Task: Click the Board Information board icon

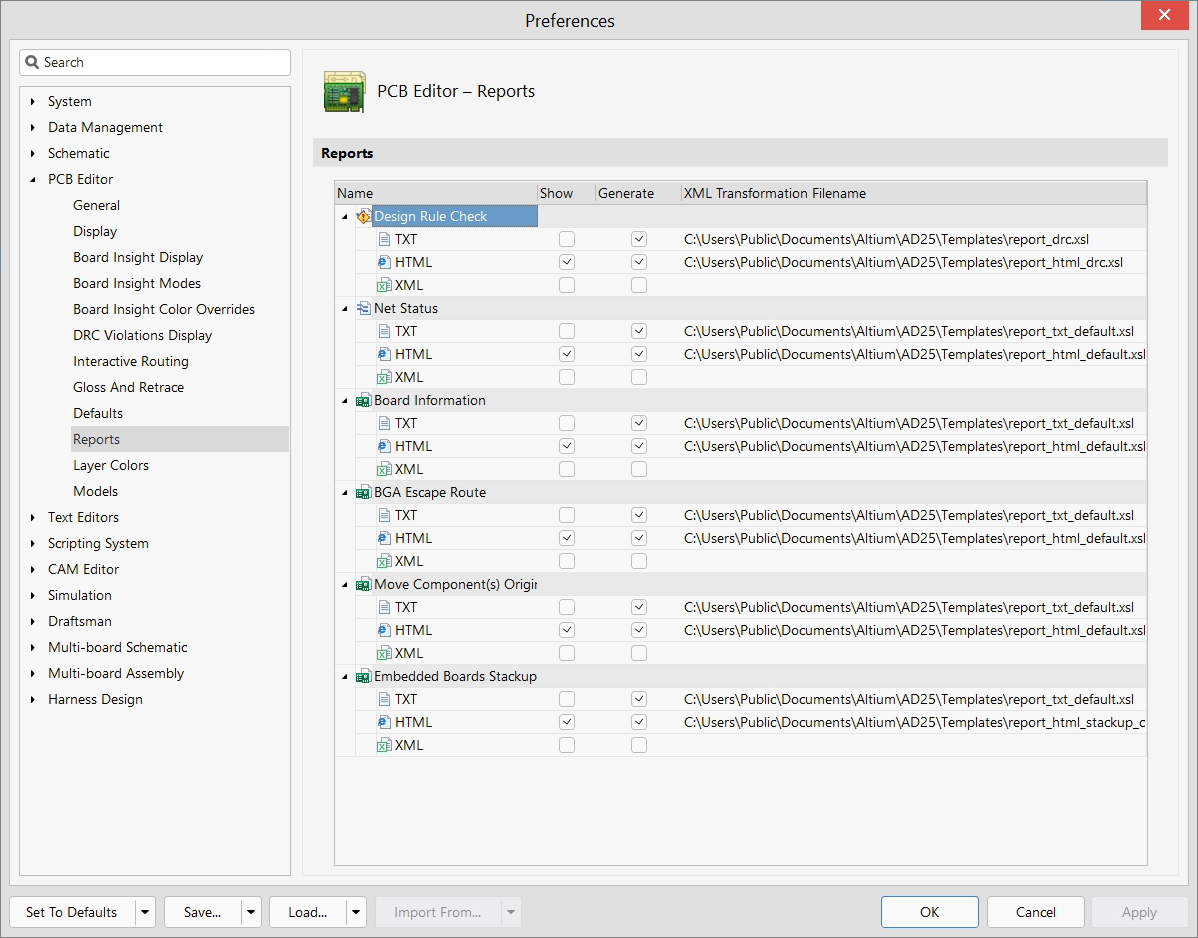Action: pyautogui.click(x=364, y=401)
